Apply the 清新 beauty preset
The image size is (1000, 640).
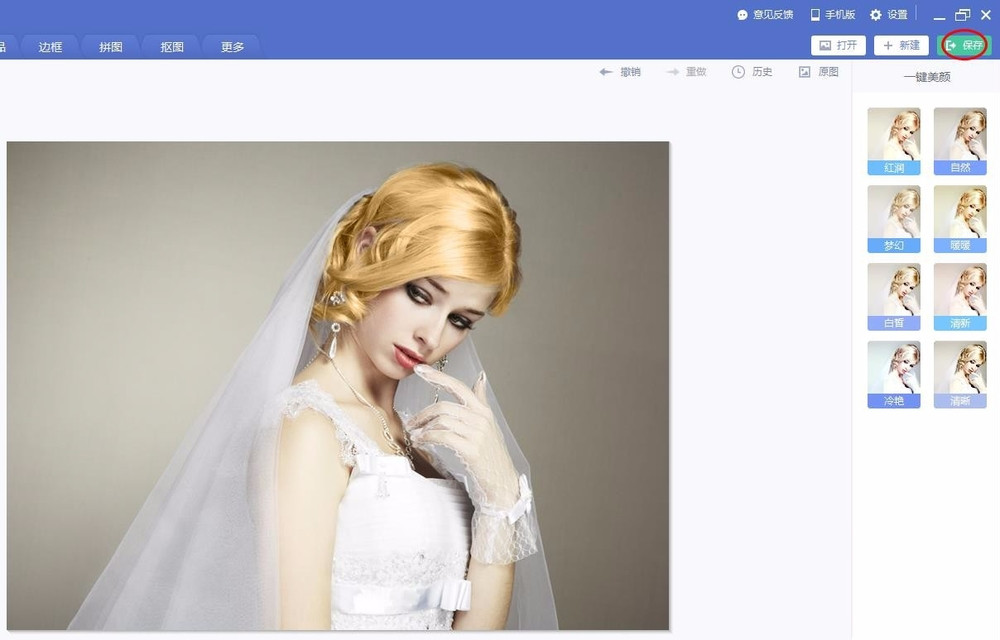point(960,296)
